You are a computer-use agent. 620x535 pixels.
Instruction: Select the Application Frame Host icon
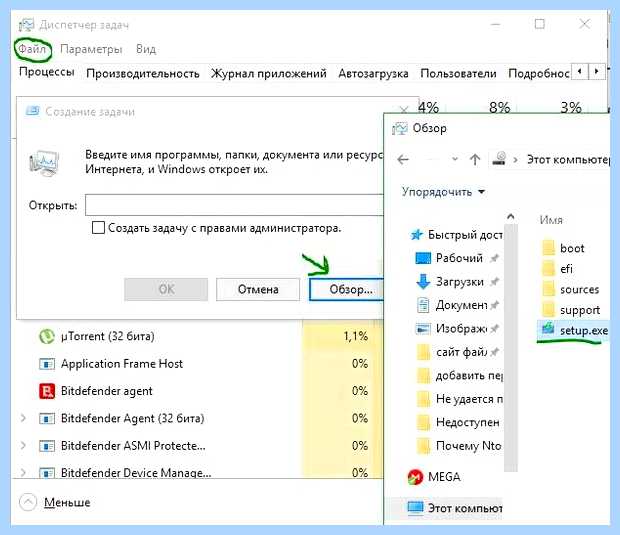pos(47,364)
